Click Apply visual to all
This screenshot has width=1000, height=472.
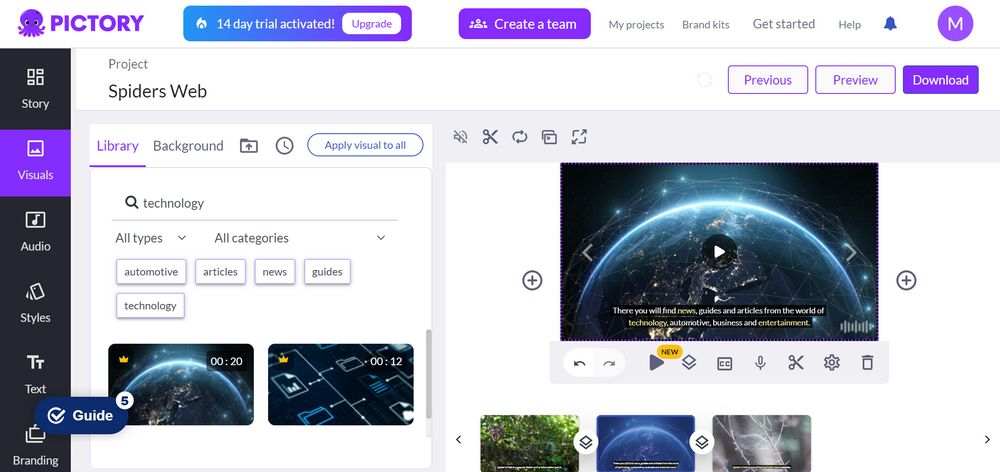click(x=365, y=145)
